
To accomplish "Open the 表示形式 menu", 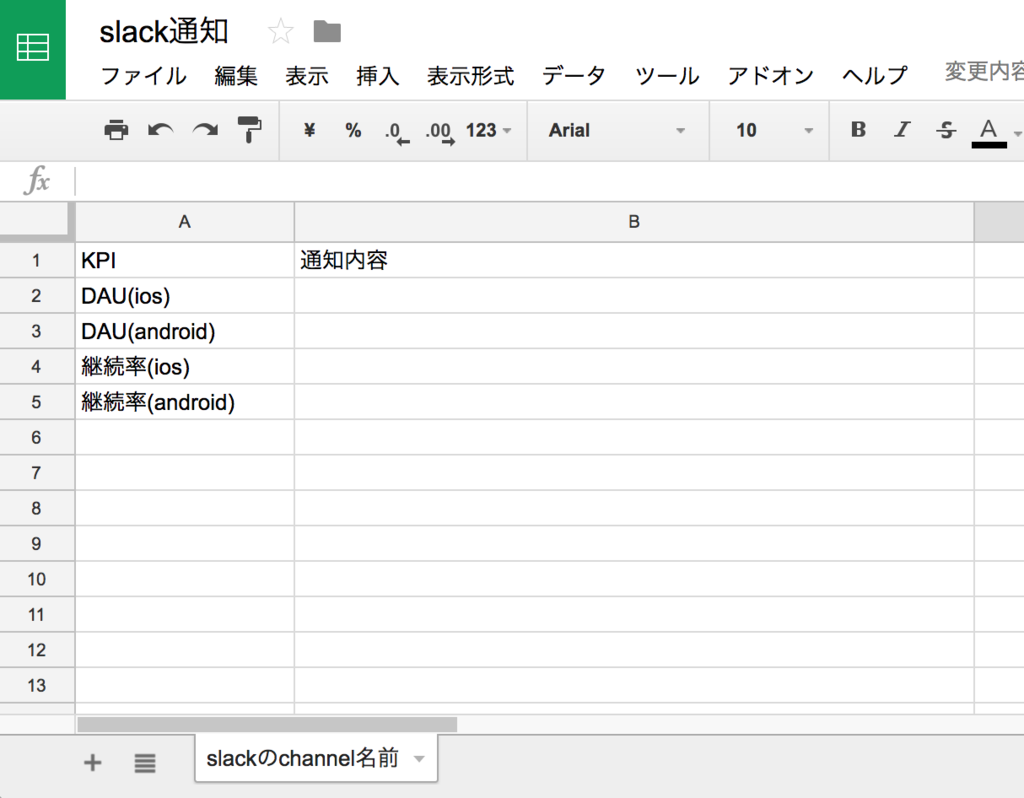I will [x=470, y=76].
